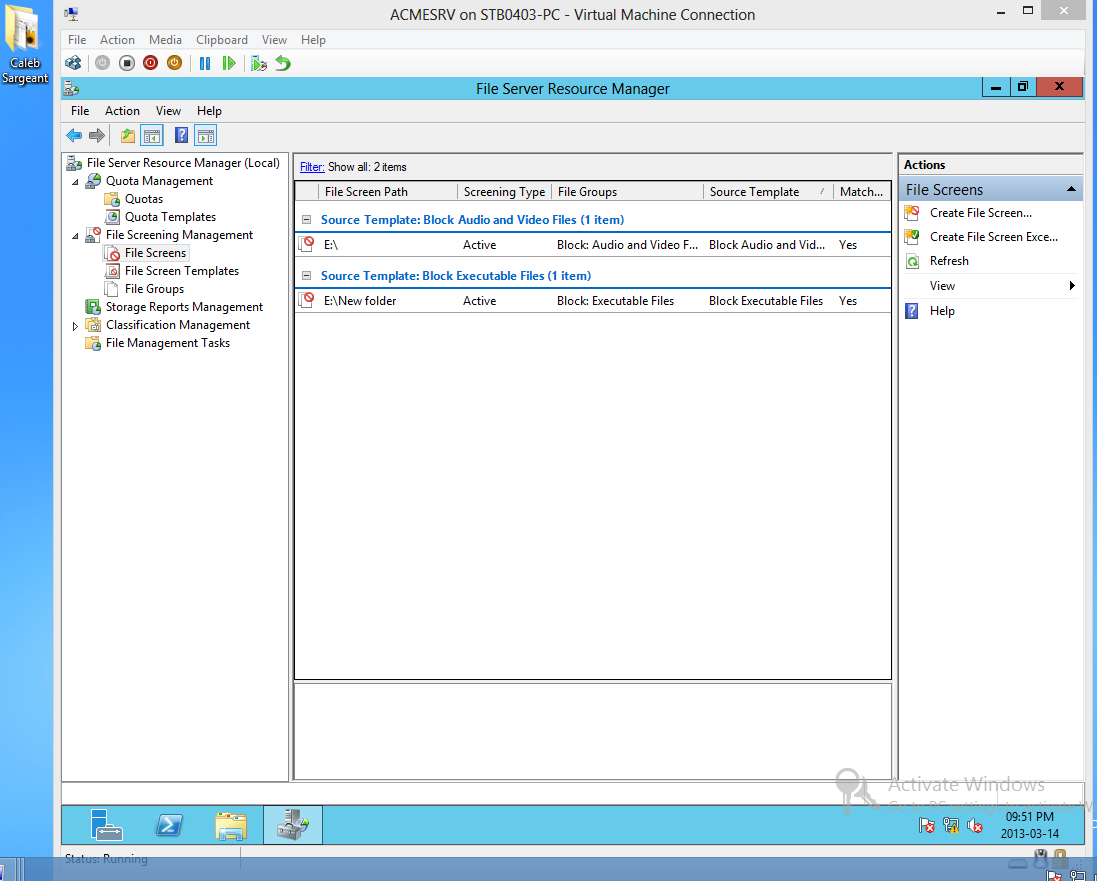Open the Media menu

click(x=165, y=40)
